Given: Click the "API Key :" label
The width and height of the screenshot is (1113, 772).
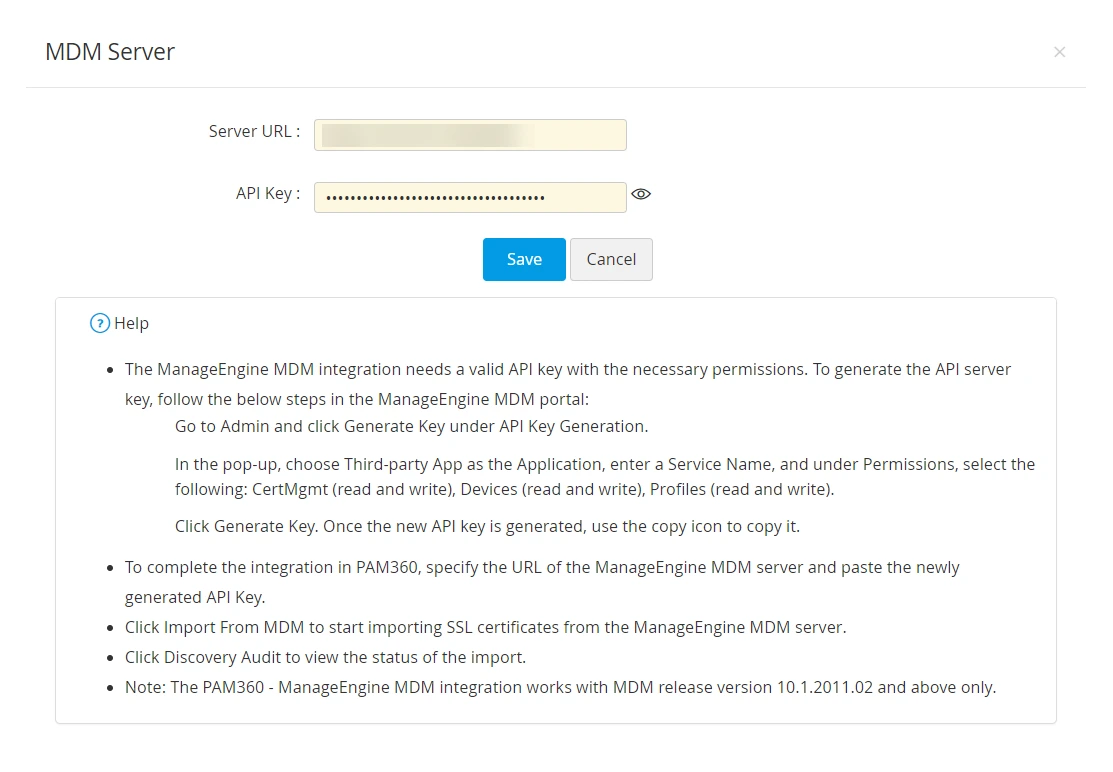Looking at the screenshot, I should point(268,194).
